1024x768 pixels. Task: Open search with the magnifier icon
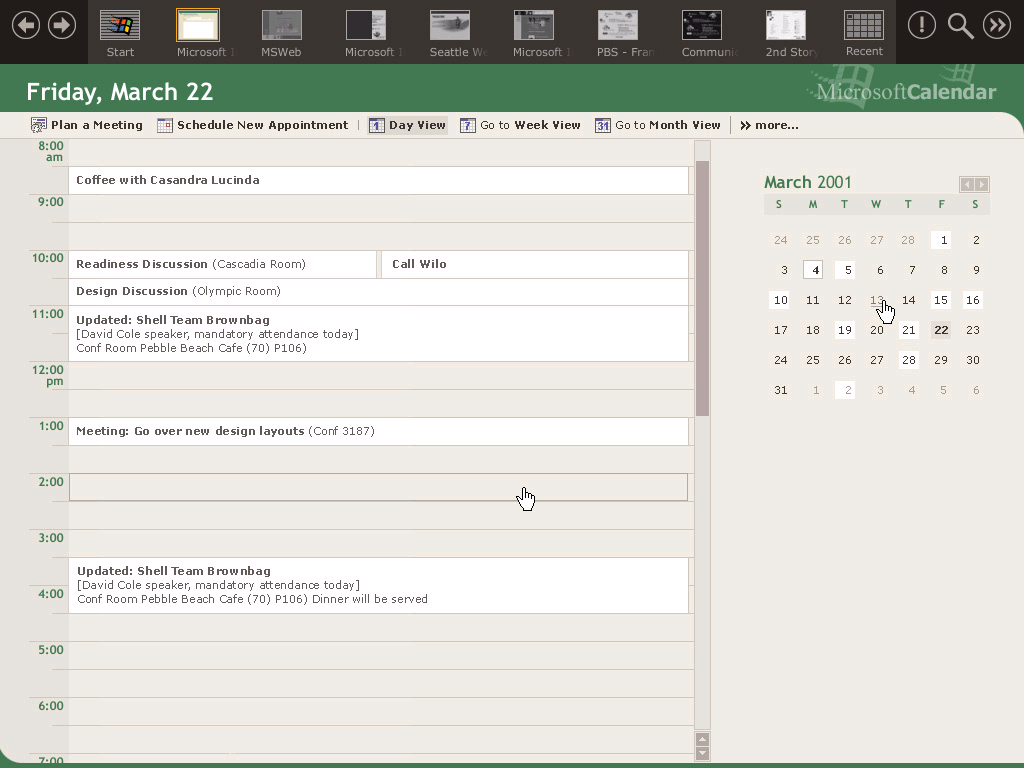tap(960, 26)
